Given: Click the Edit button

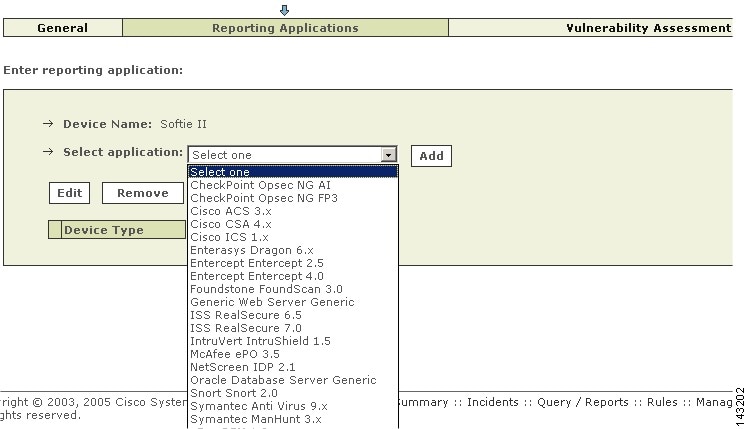Looking at the screenshot, I should click(x=69, y=193).
